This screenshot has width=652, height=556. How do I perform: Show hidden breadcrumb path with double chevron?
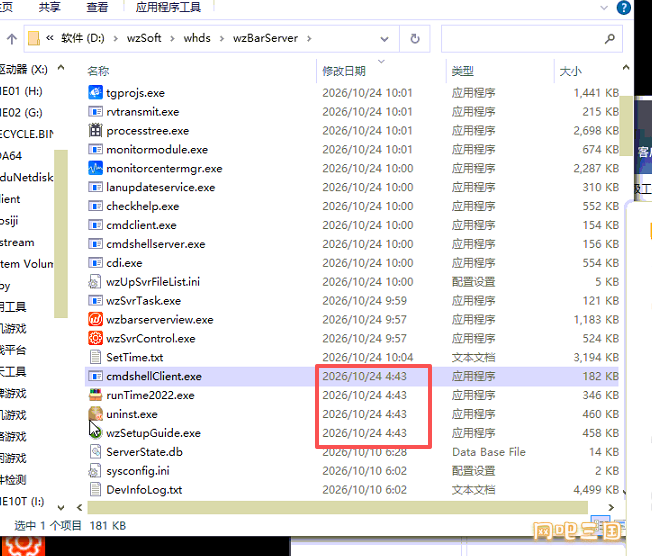pyautogui.click(x=50, y=38)
